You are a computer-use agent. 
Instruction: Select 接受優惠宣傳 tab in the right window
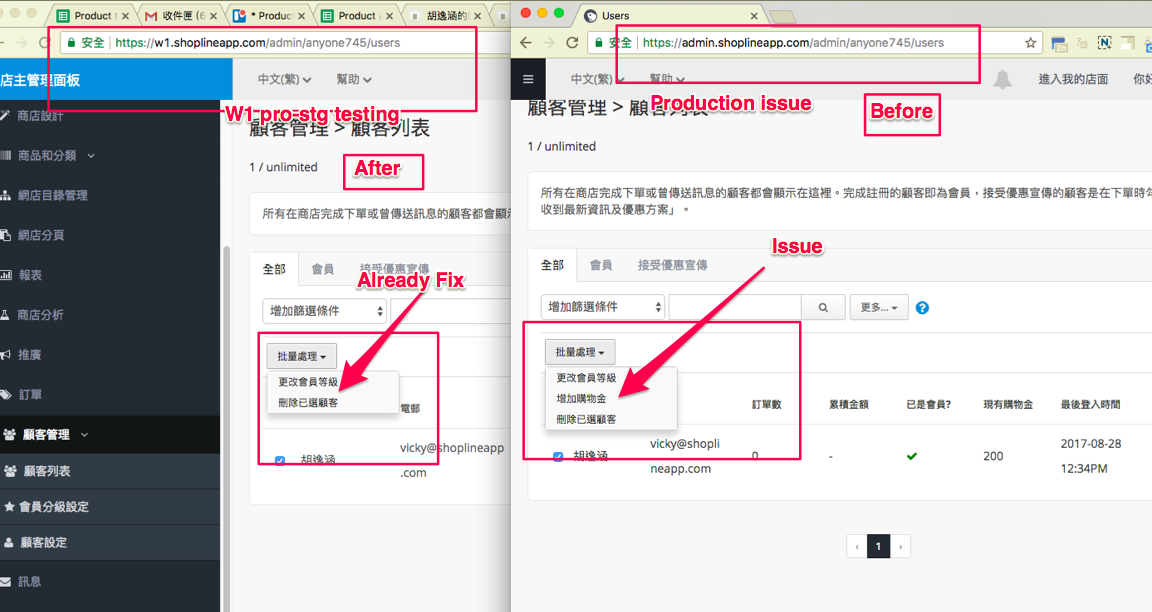[672, 265]
